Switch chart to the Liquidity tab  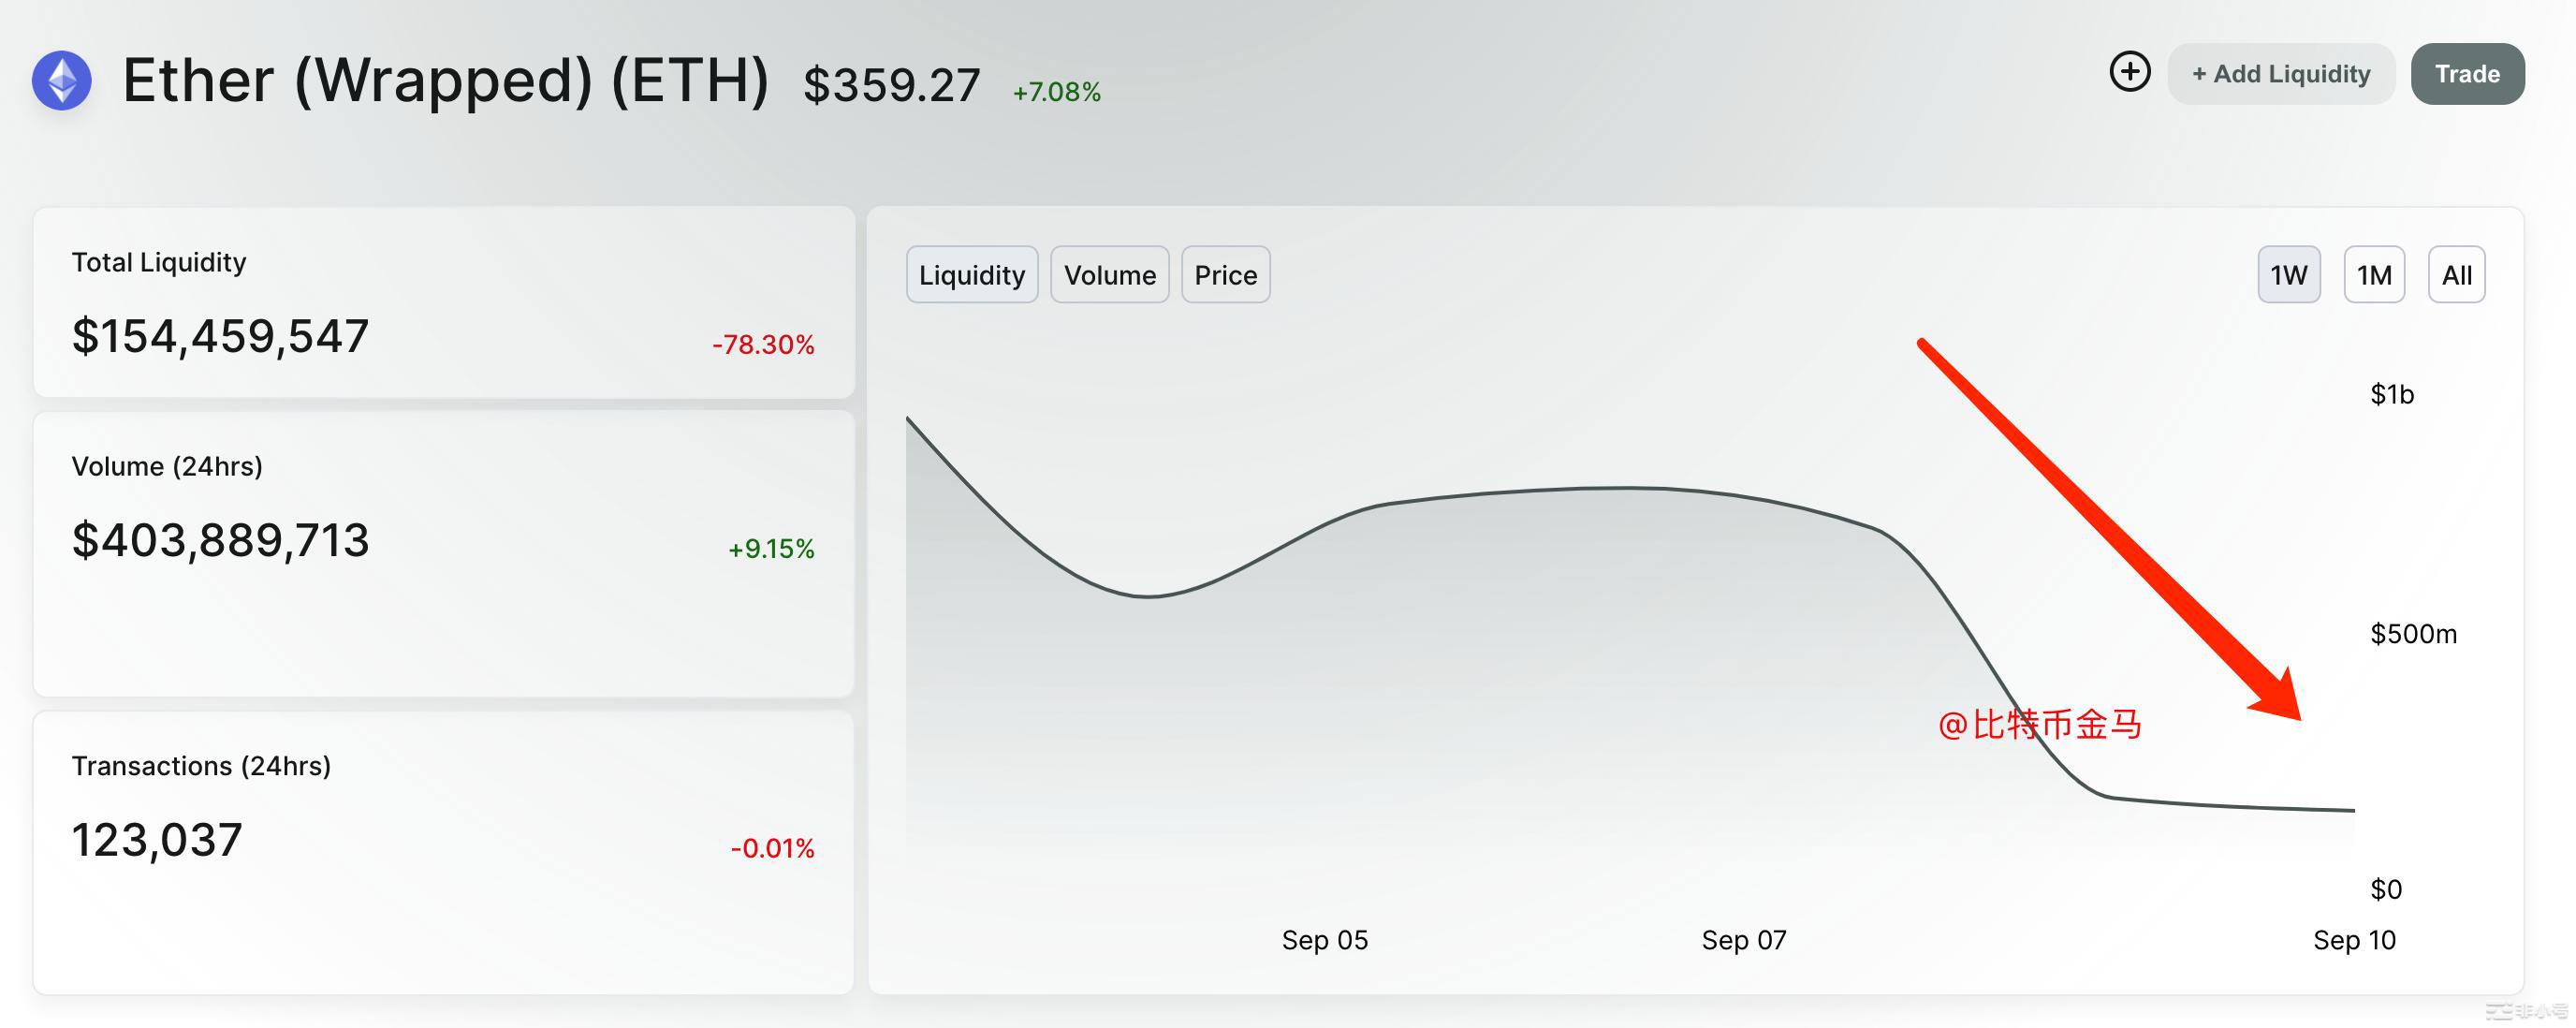pos(971,275)
